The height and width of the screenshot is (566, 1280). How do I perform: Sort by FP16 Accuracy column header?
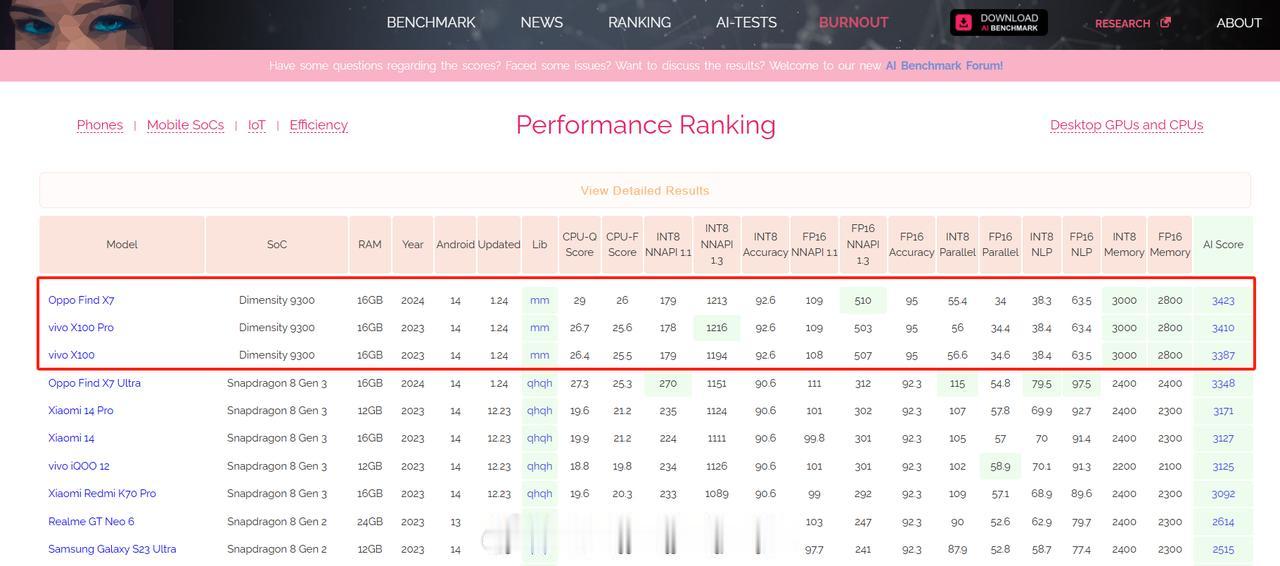tap(911, 244)
